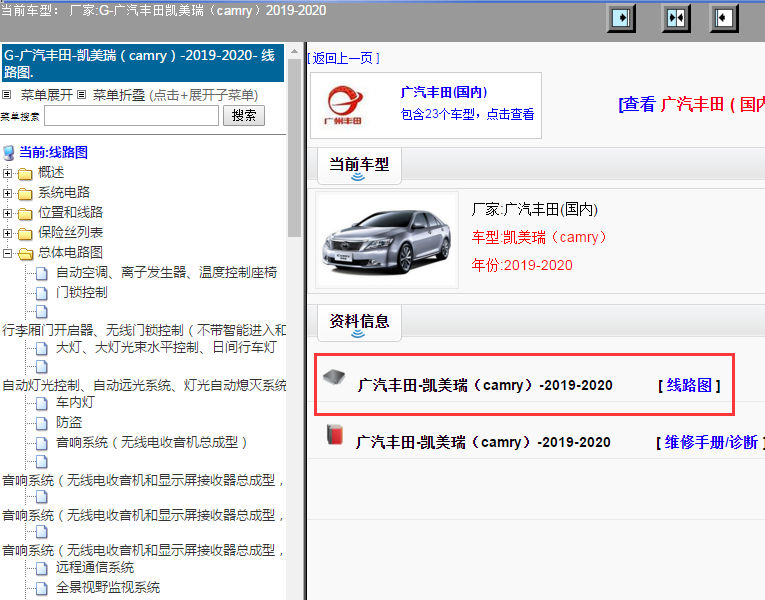Click 包含23个车型，点击查看 link
This screenshot has height=600, width=765.
point(467,114)
